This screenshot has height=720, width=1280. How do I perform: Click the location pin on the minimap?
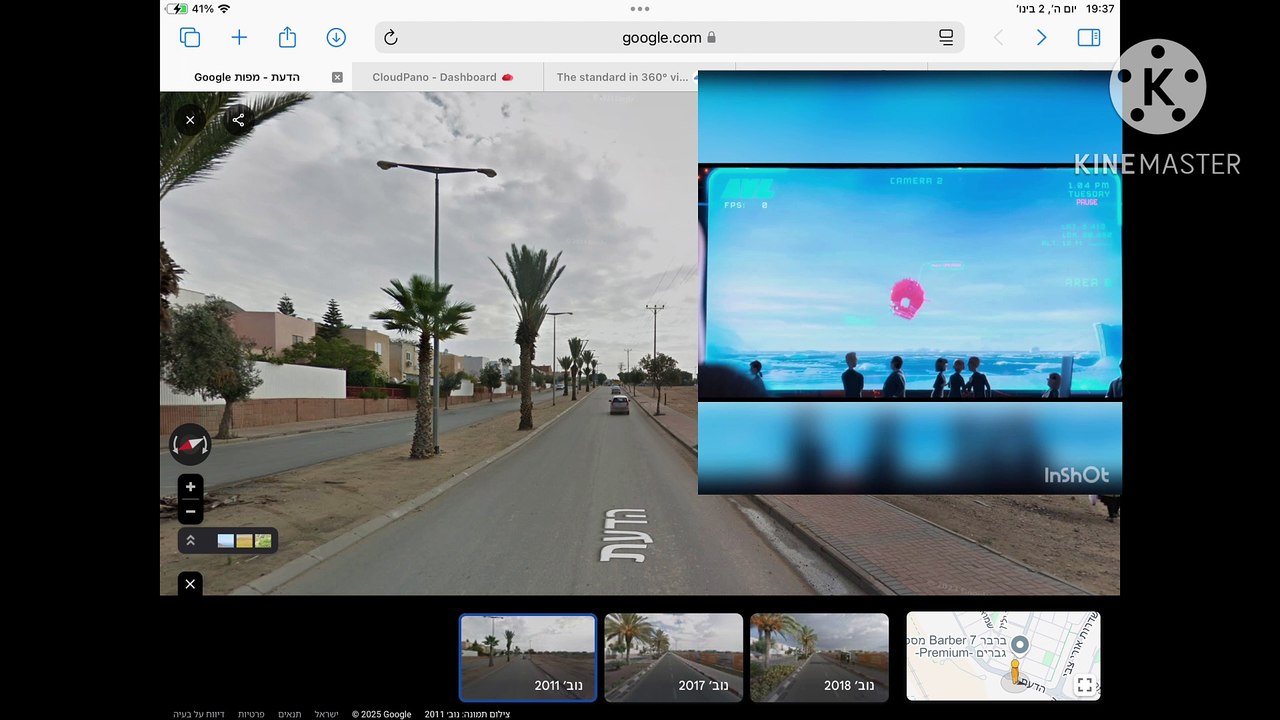(1019, 646)
